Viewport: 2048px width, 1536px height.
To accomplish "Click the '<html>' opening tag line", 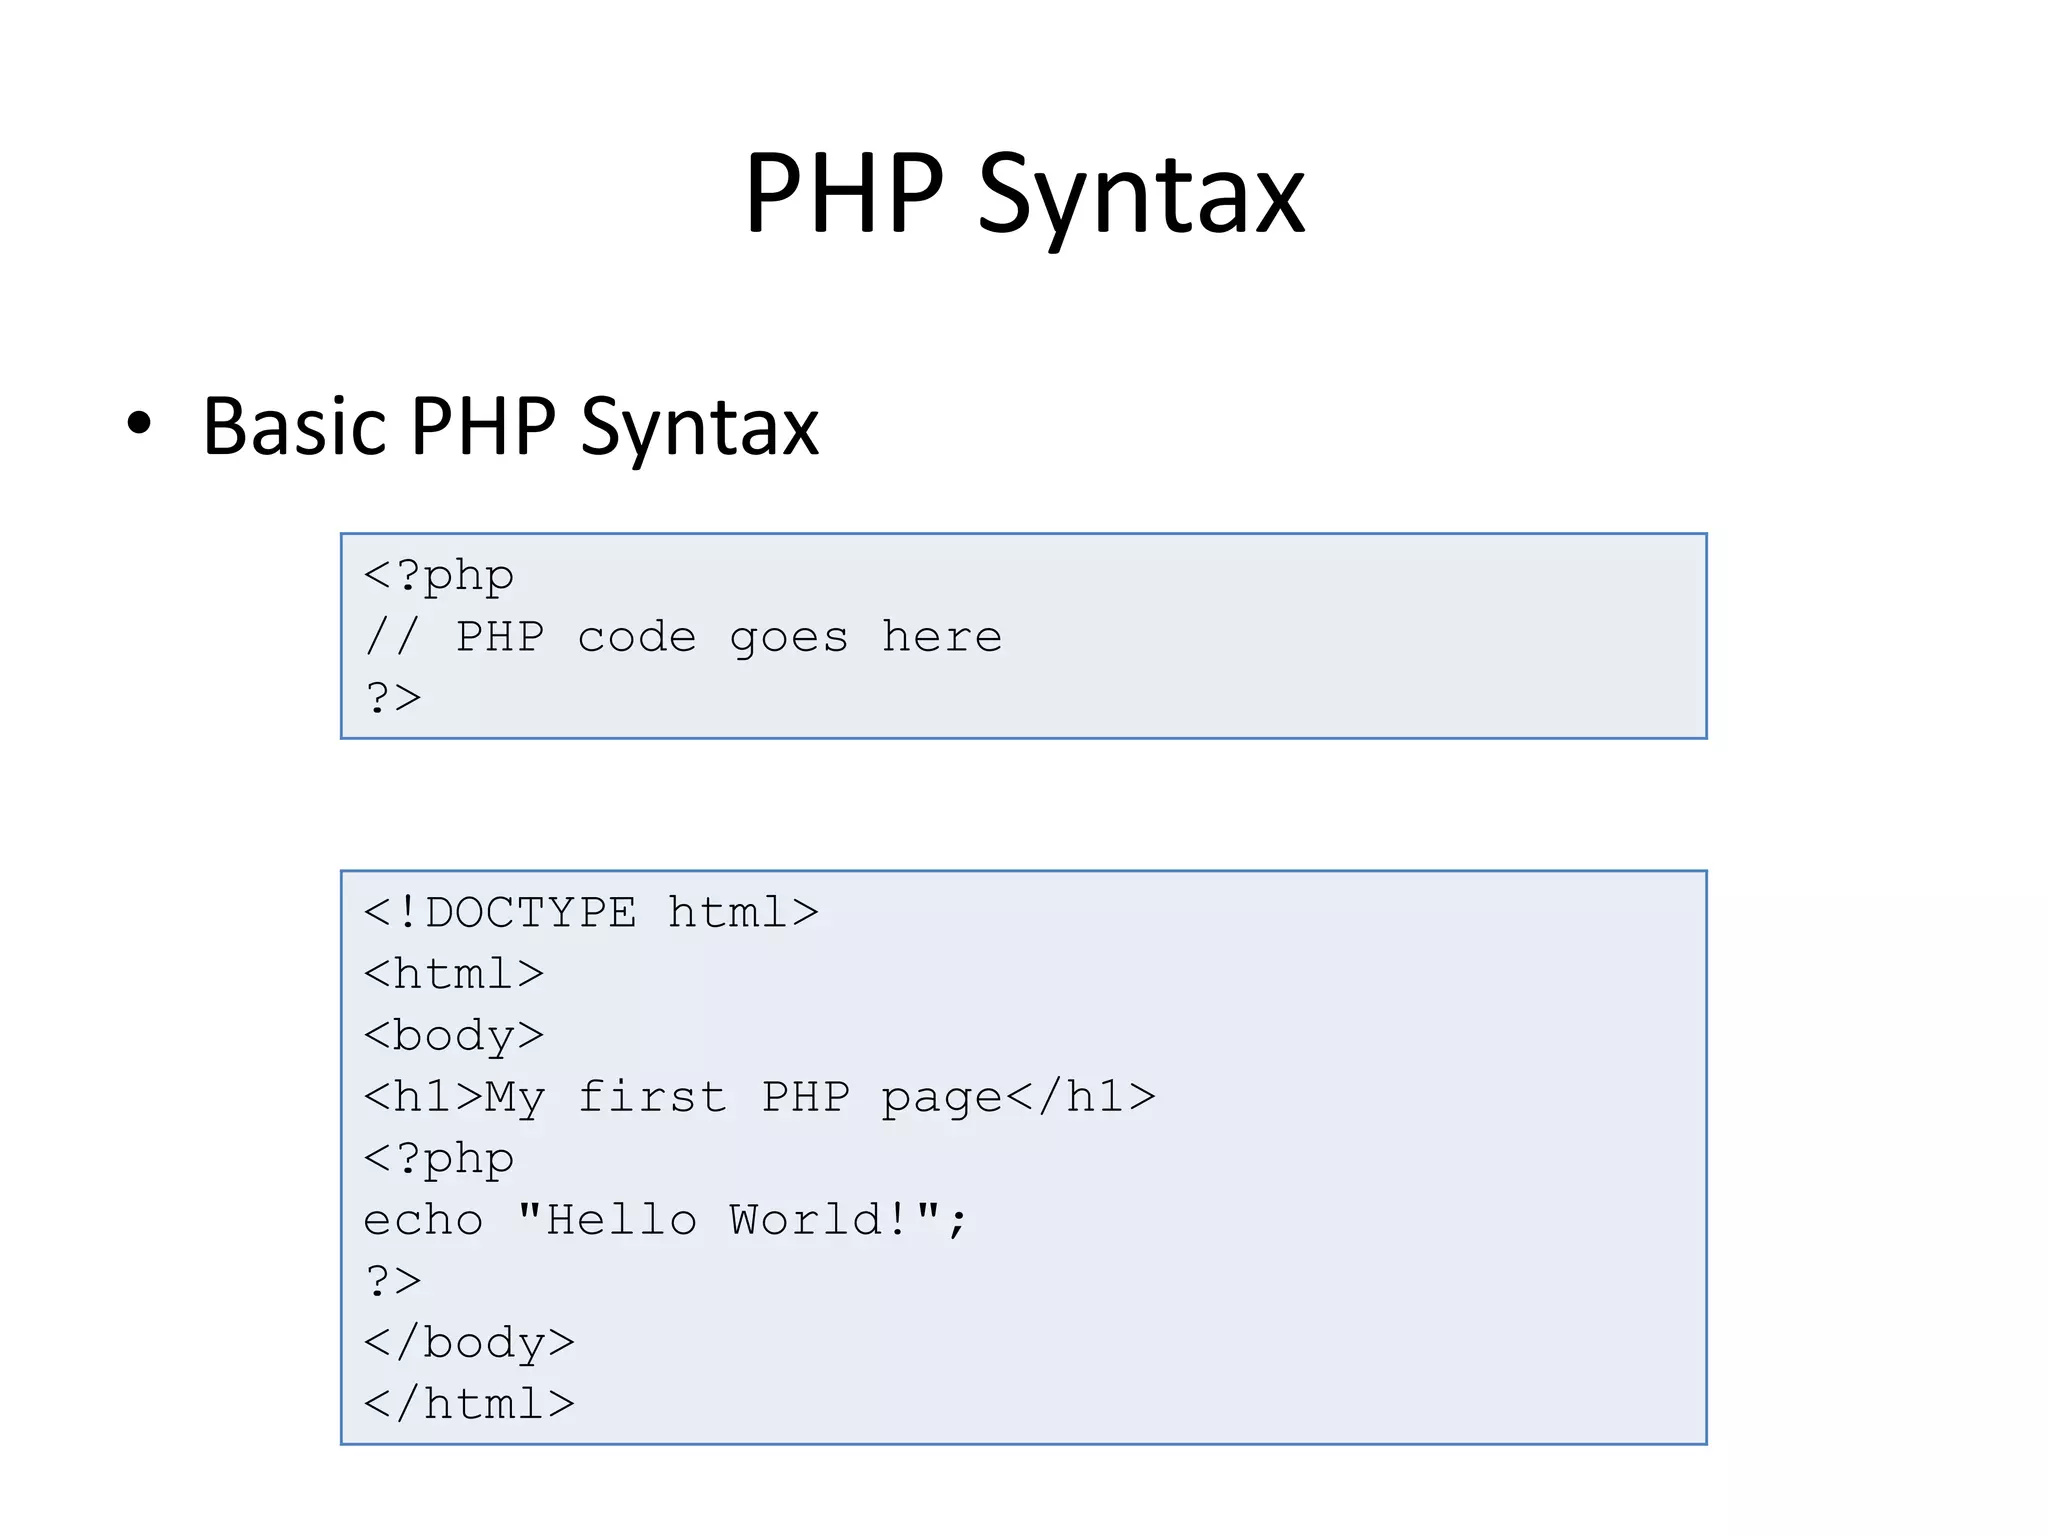I will point(454,974).
